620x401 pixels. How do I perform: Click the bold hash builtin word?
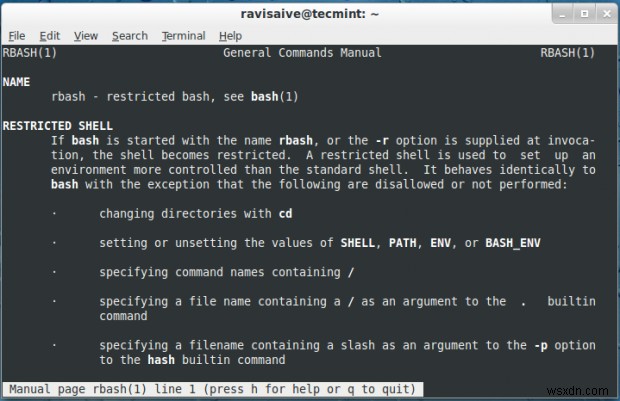pyautogui.click(x=161, y=360)
